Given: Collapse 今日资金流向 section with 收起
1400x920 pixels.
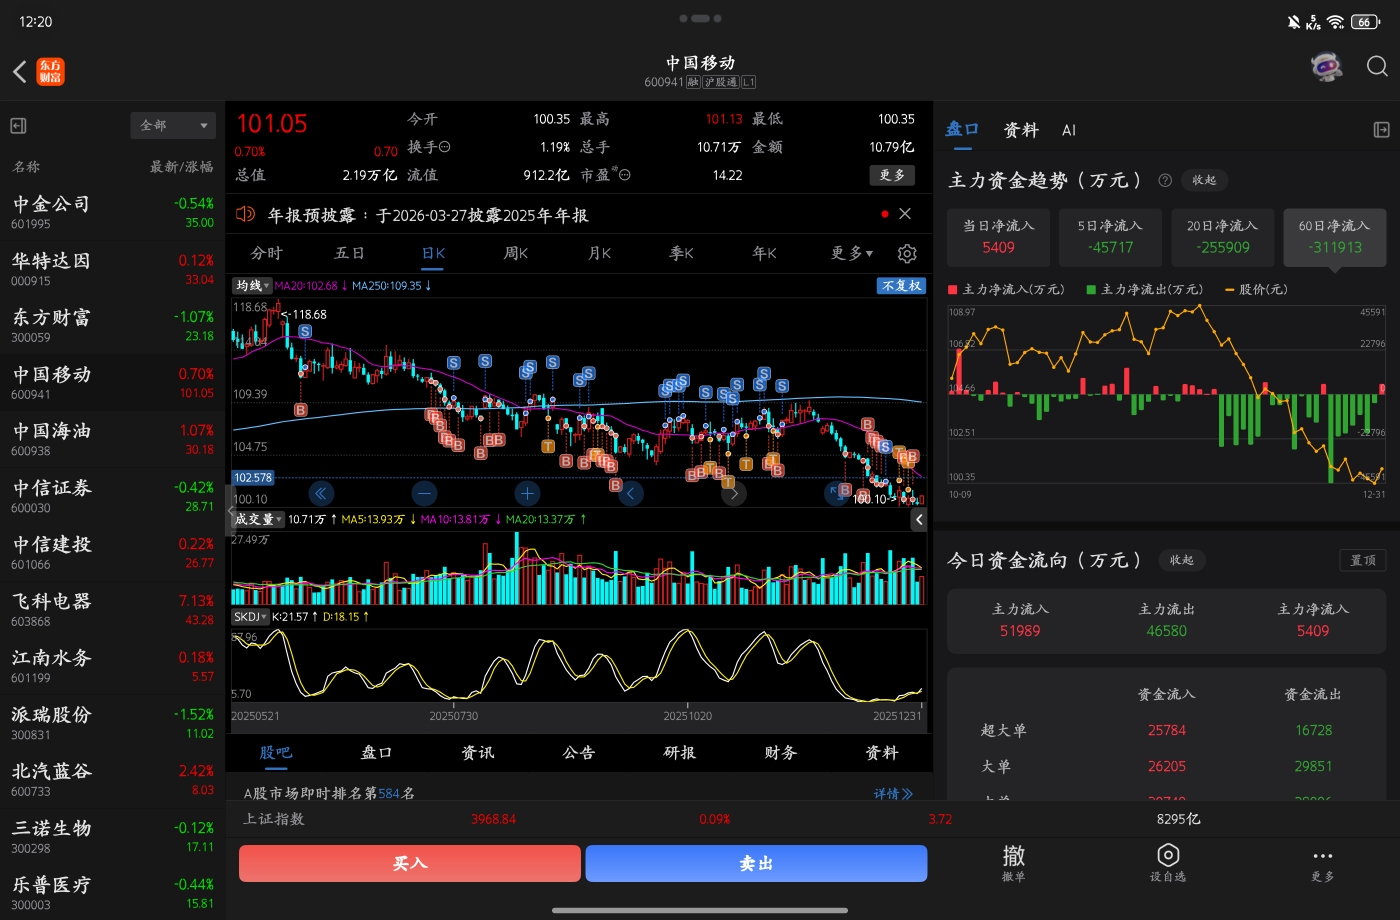Looking at the screenshot, I should (x=1182, y=560).
